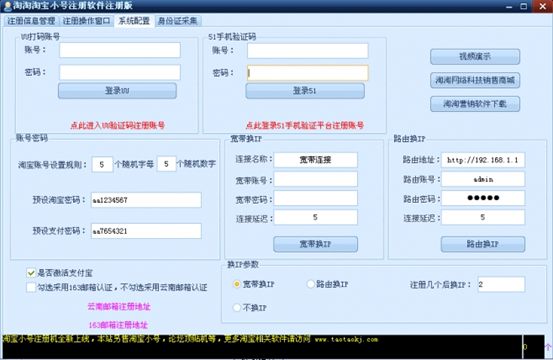Enable the 163邮箱认证 checkbox
Image resolution: width=553 pixels, height=360 pixels.
click(31, 287)
